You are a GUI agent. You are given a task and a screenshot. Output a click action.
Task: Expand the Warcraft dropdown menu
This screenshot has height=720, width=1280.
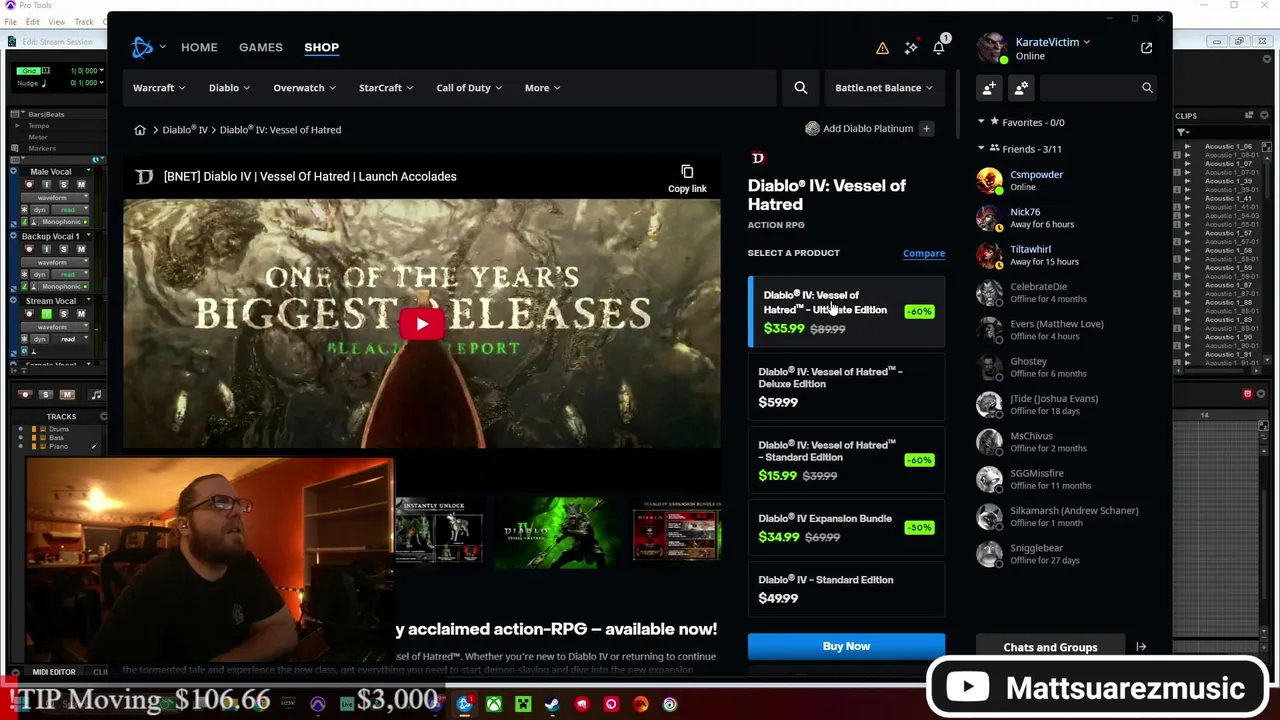159,88
